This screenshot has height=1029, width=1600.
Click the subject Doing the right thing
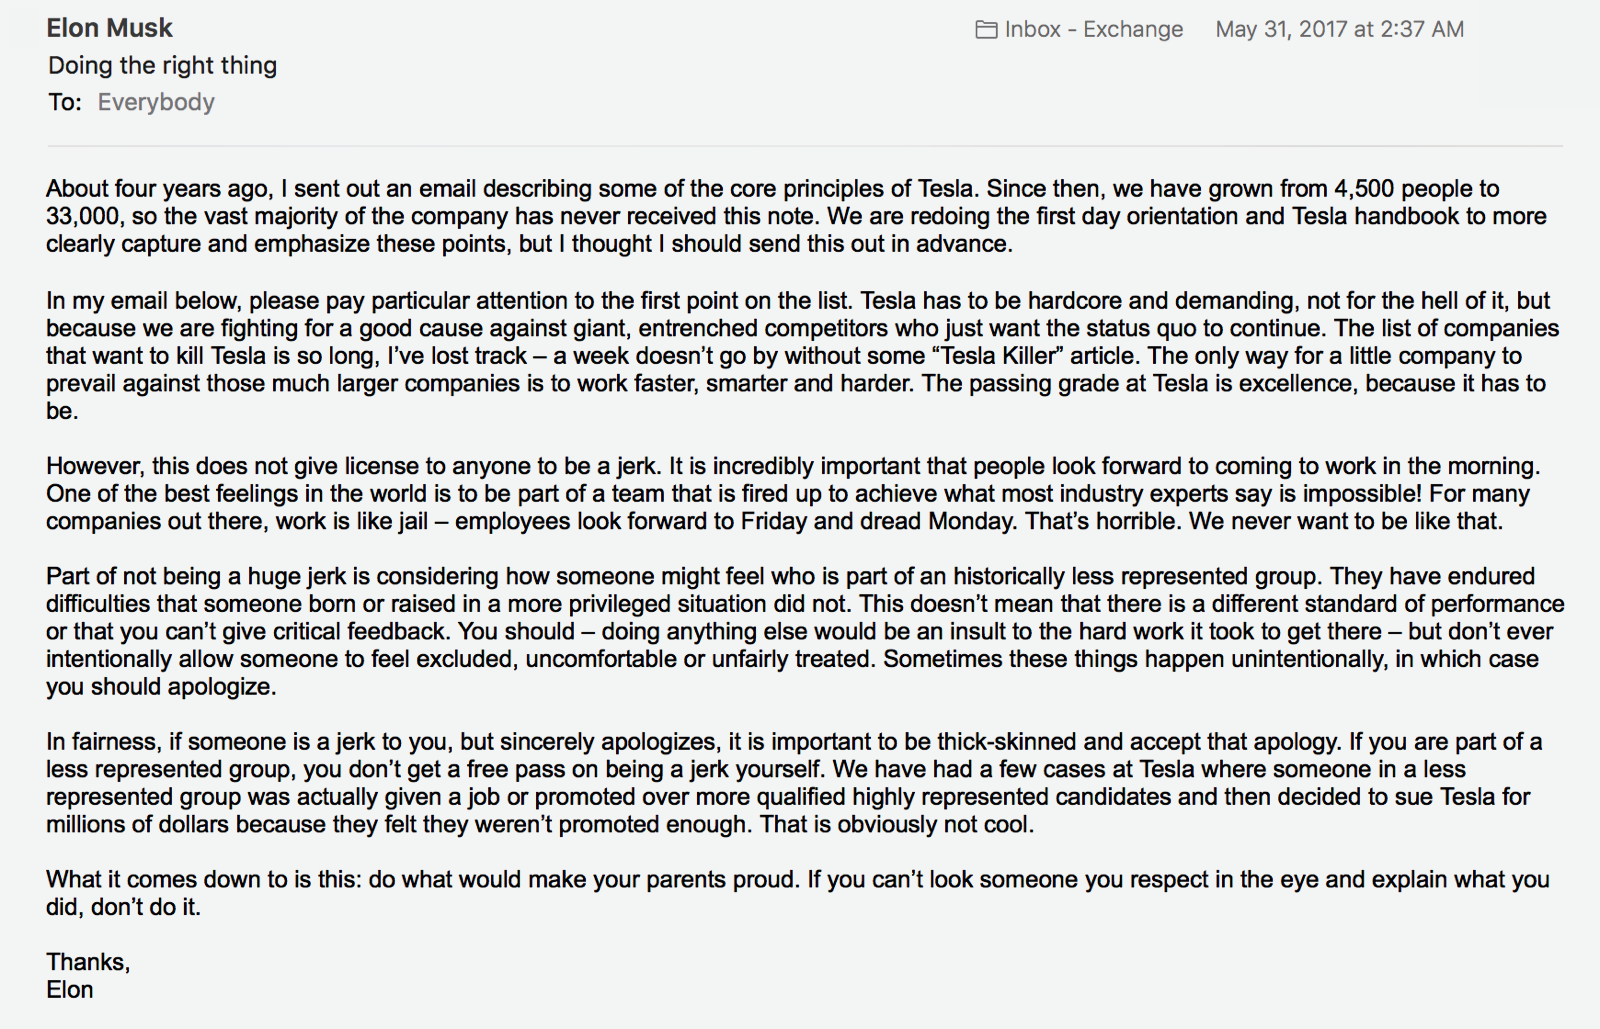pos(162,66)
